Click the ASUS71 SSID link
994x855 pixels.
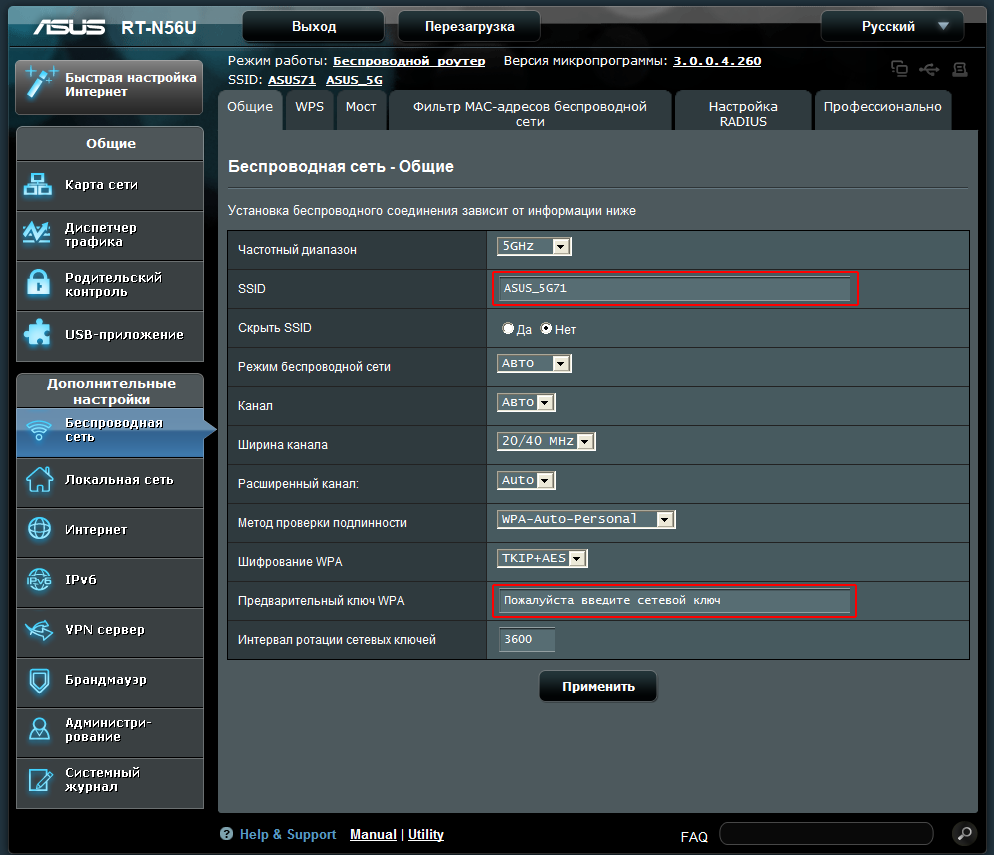click(x=292, y=80)
